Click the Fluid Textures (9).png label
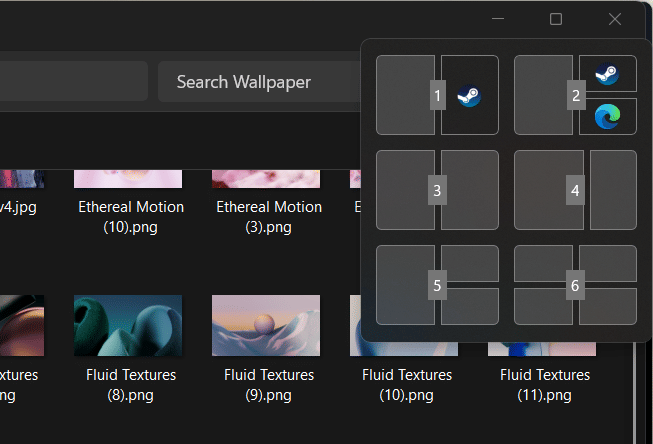The image size is (653, 444). (269, 385)
